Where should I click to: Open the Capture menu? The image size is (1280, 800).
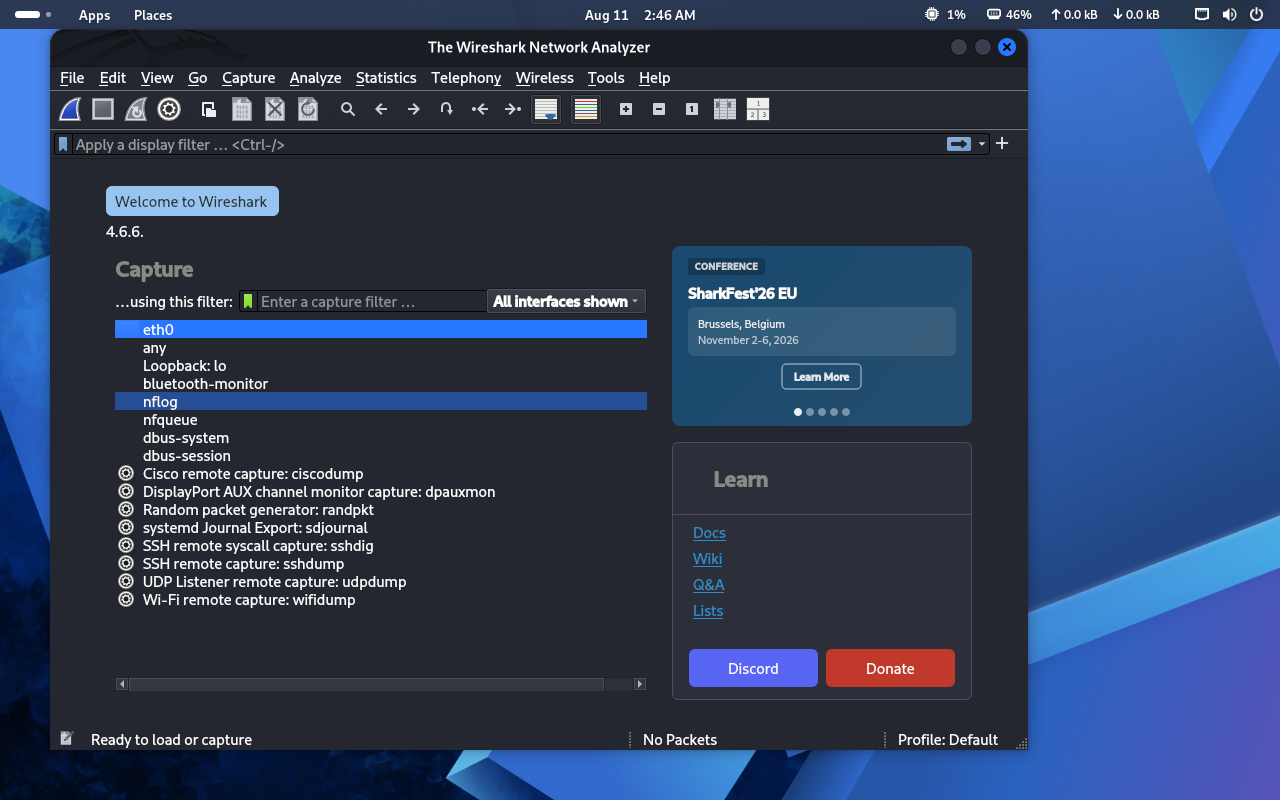click(248, 78)
